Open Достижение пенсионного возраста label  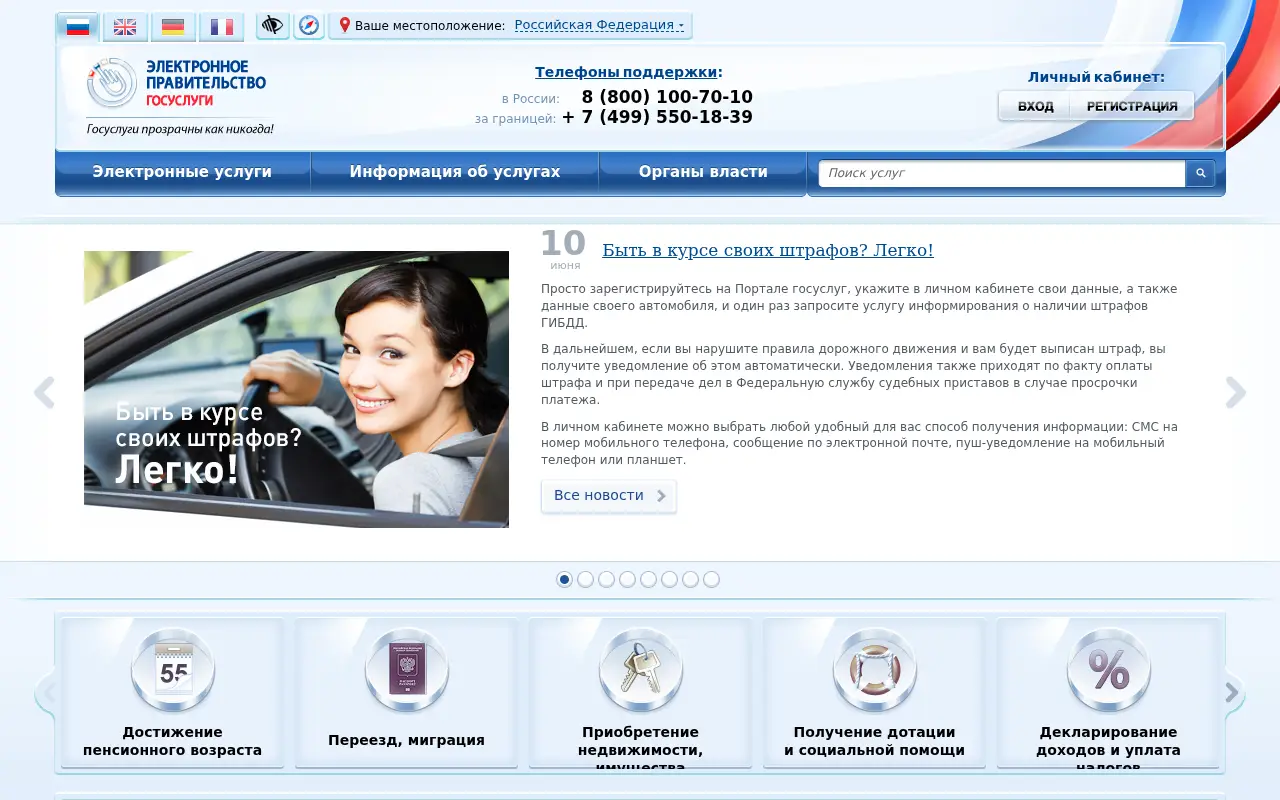point(172,741)
